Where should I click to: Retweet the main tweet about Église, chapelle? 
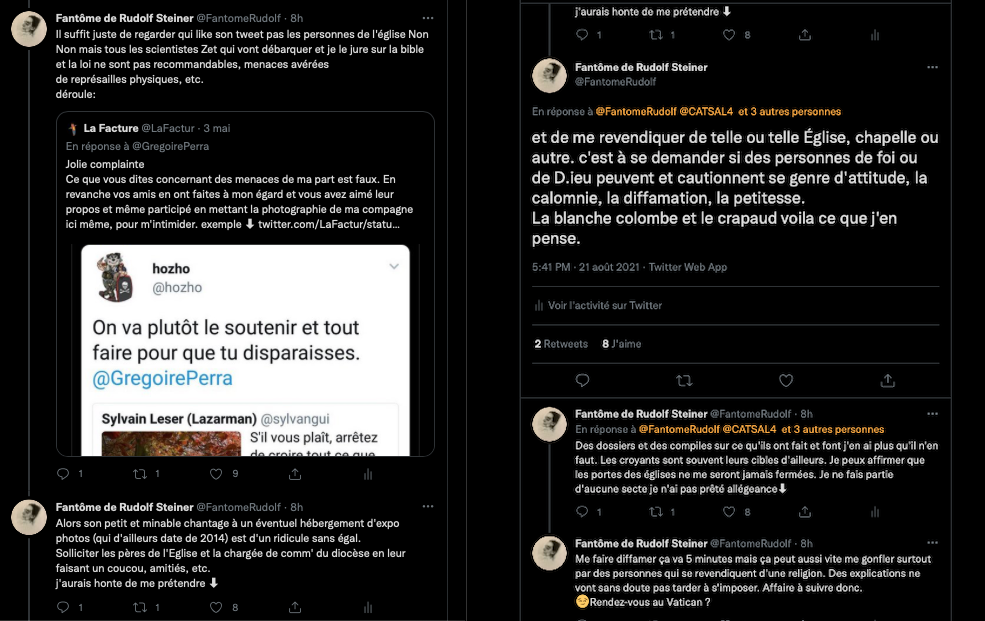click(684, 380)
